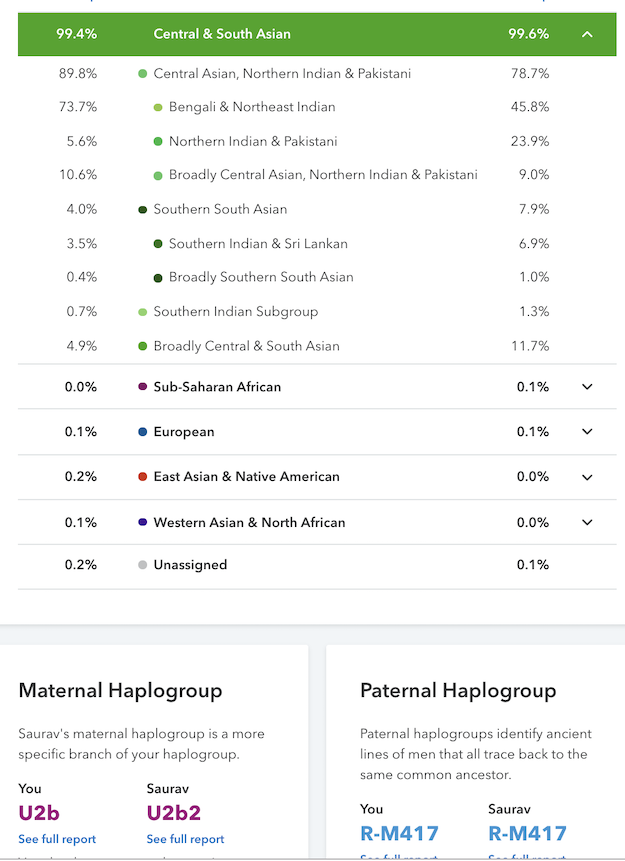Click the East Asian red dot
Screen dimensions: 625x861
(x=143, y=477)
